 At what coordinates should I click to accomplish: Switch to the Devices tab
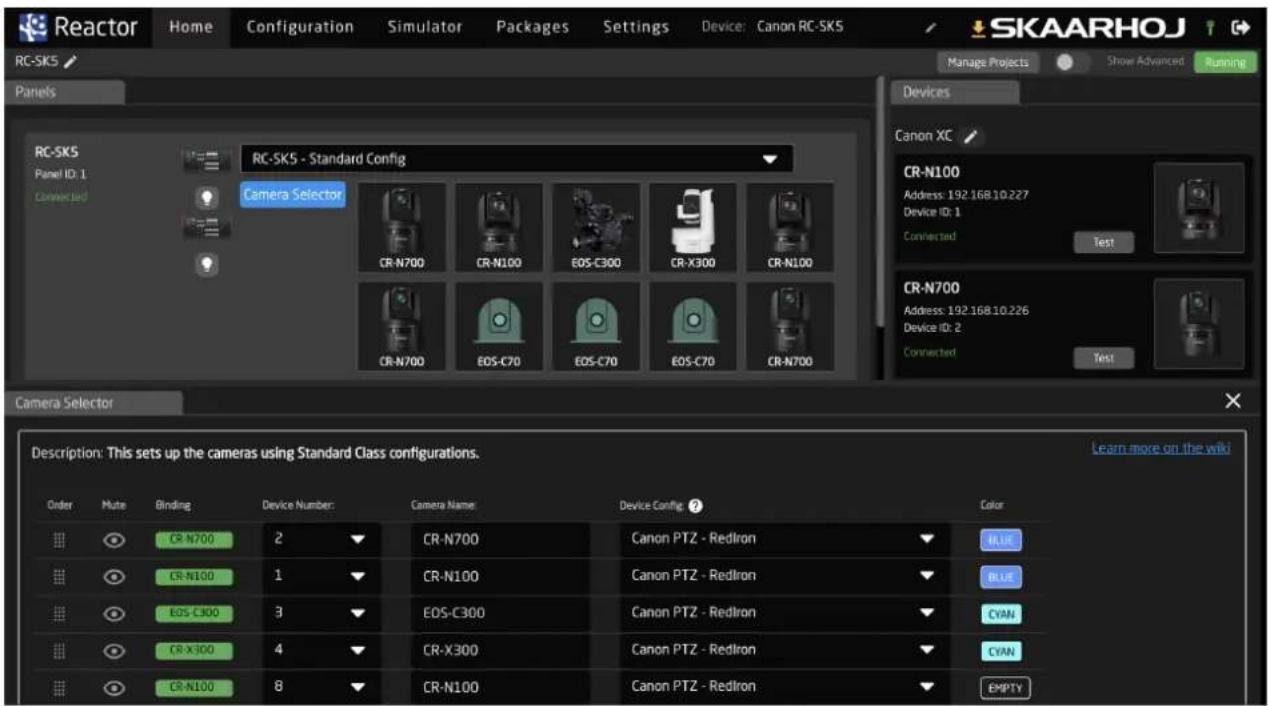coord(956,92)
